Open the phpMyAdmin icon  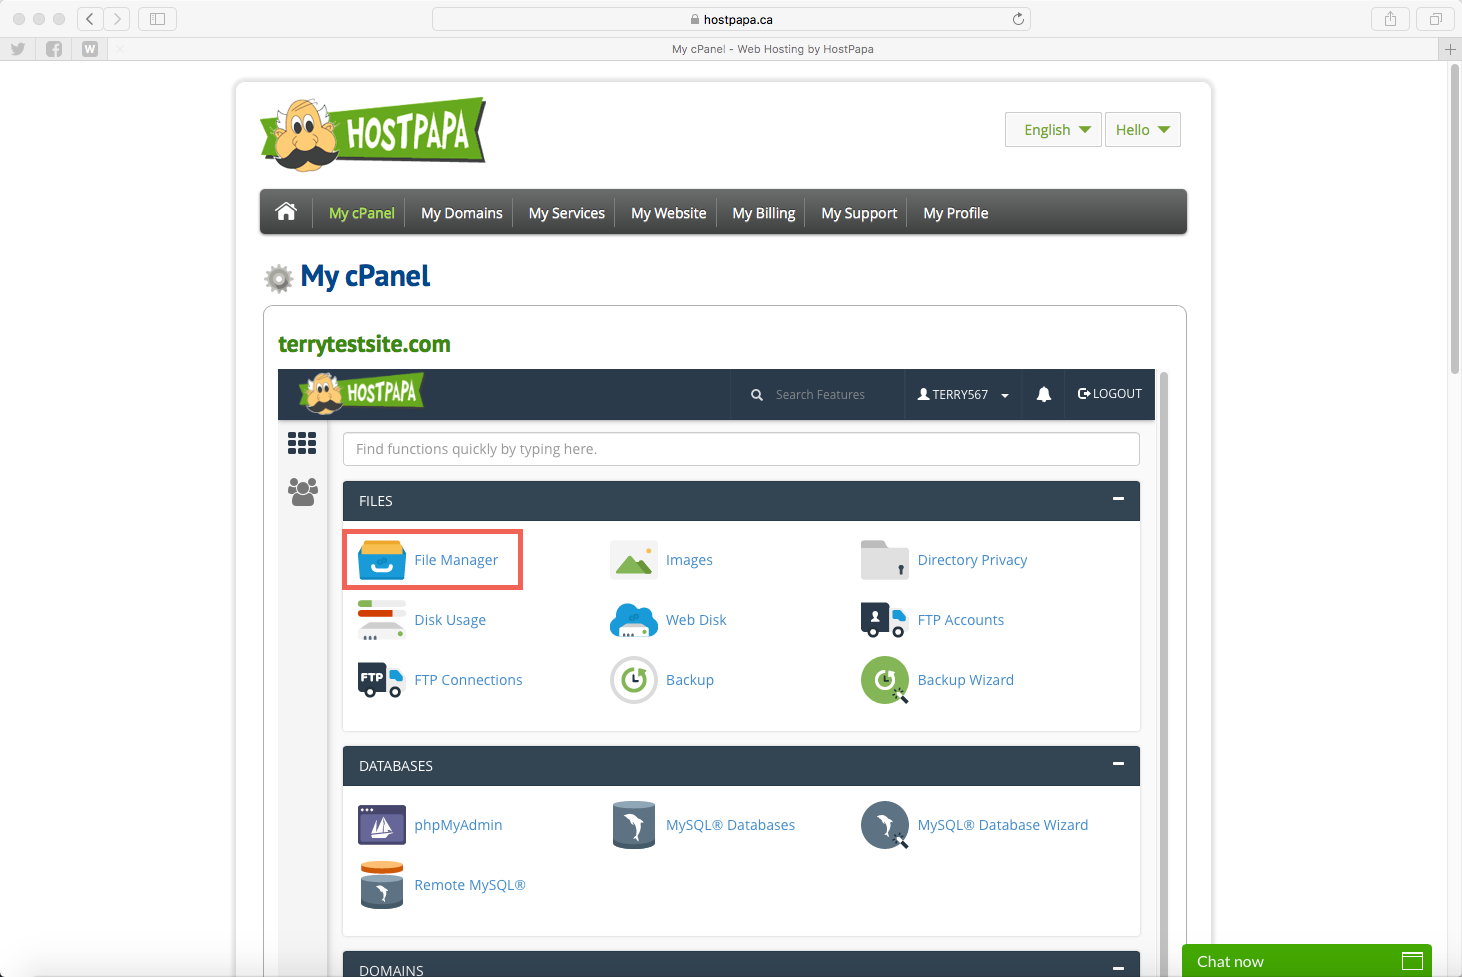click(382, 825)
